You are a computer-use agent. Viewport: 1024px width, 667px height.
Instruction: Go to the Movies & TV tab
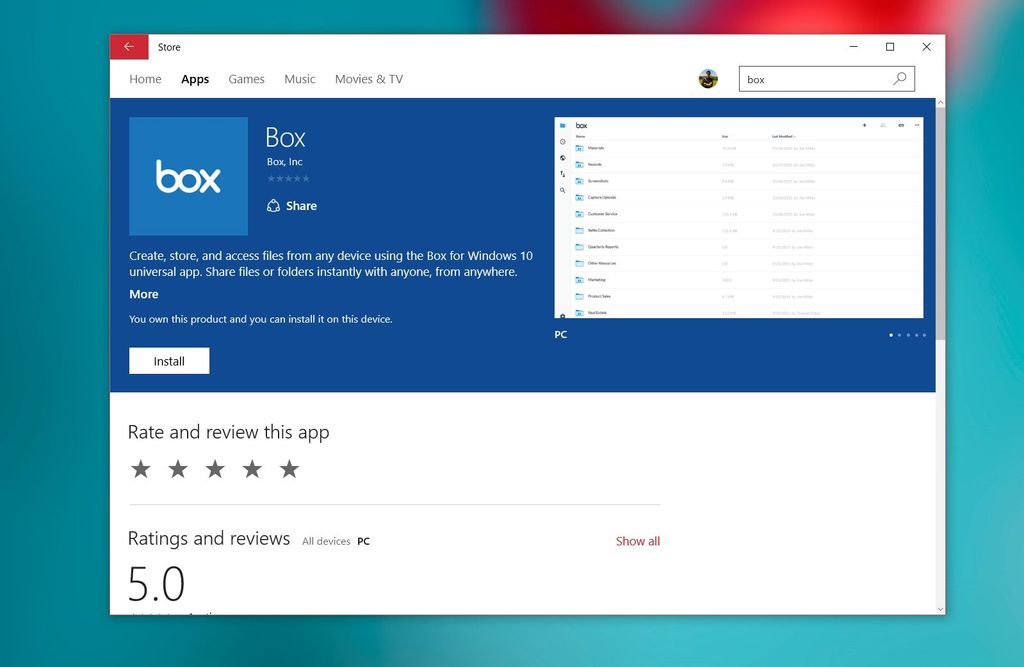tap(369, 78)
